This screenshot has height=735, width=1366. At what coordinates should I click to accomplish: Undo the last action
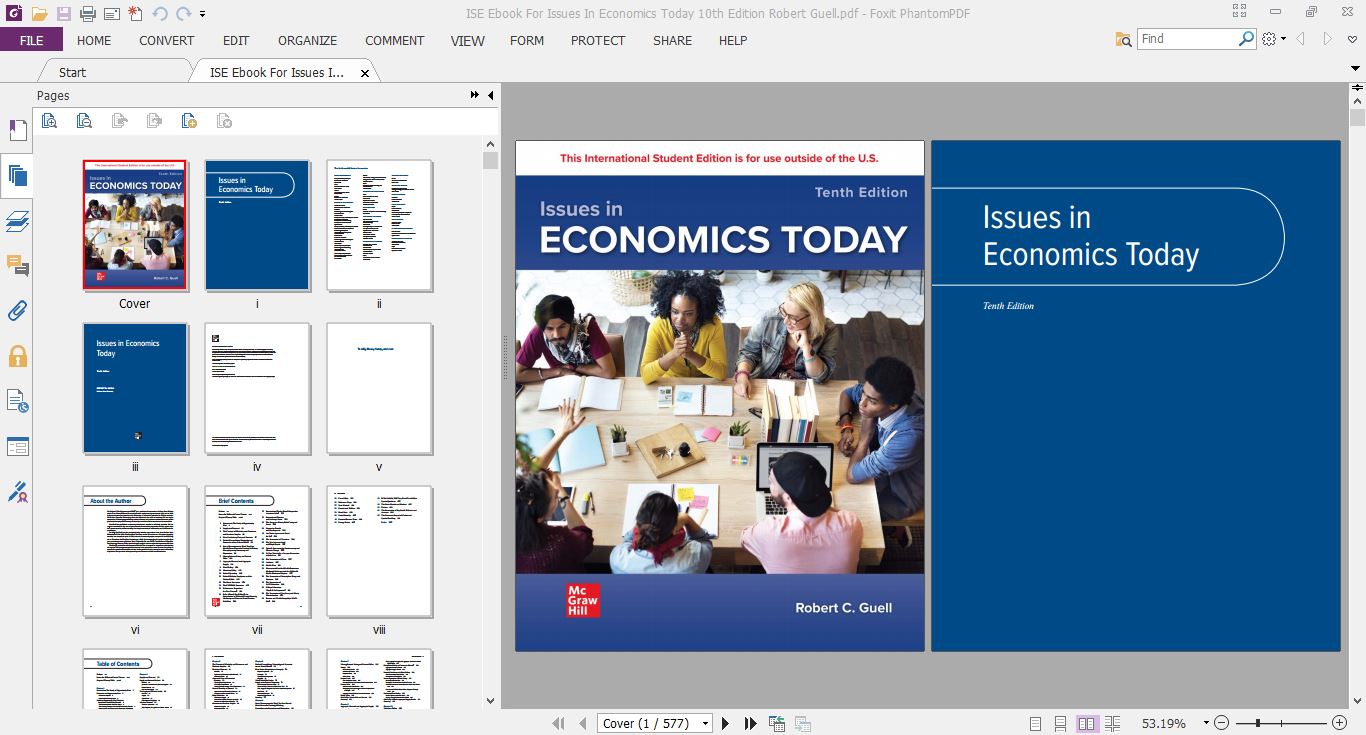[160, 14]
